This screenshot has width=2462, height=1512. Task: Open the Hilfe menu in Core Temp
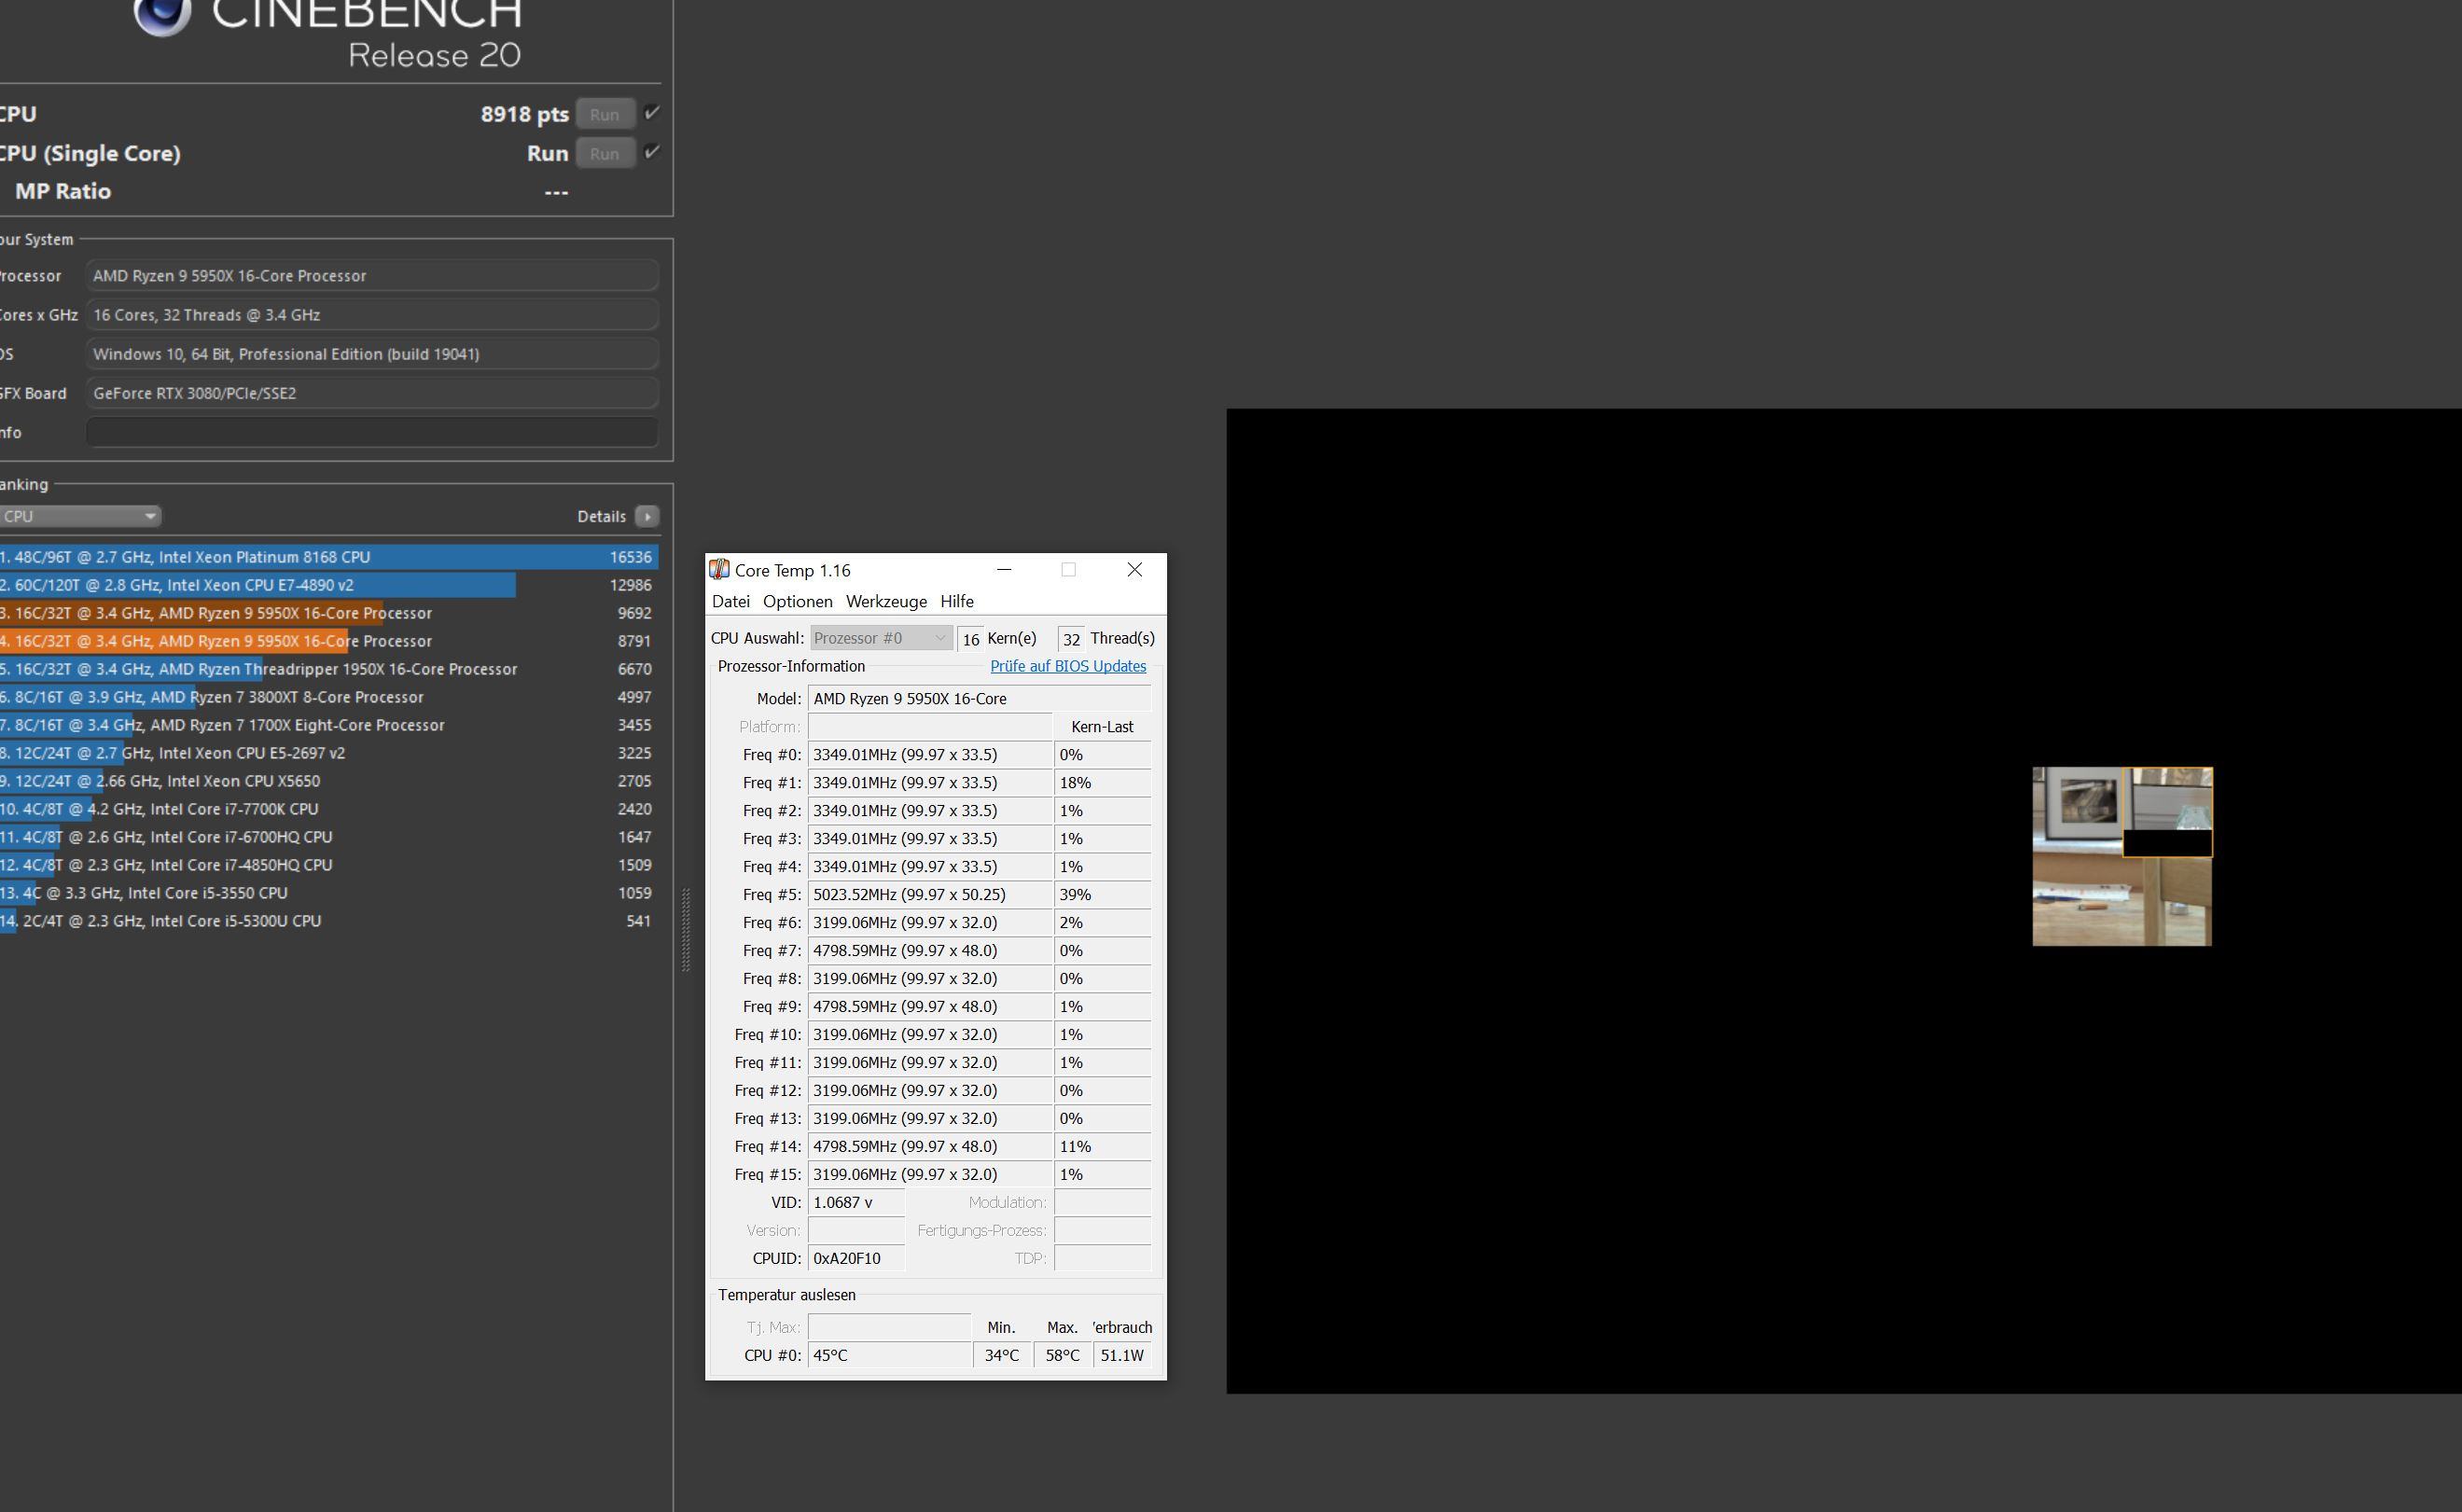pos(957,601)
